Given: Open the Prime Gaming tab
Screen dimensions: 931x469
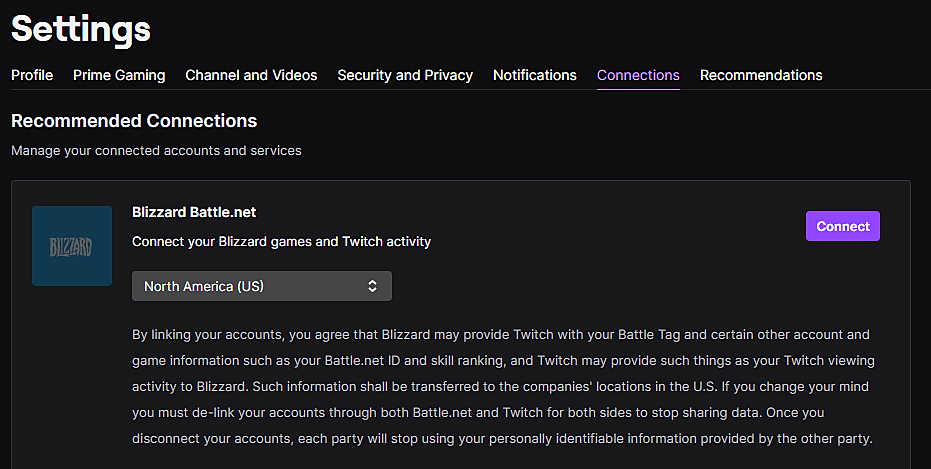Looking at the screenshot, I should 119,75.
